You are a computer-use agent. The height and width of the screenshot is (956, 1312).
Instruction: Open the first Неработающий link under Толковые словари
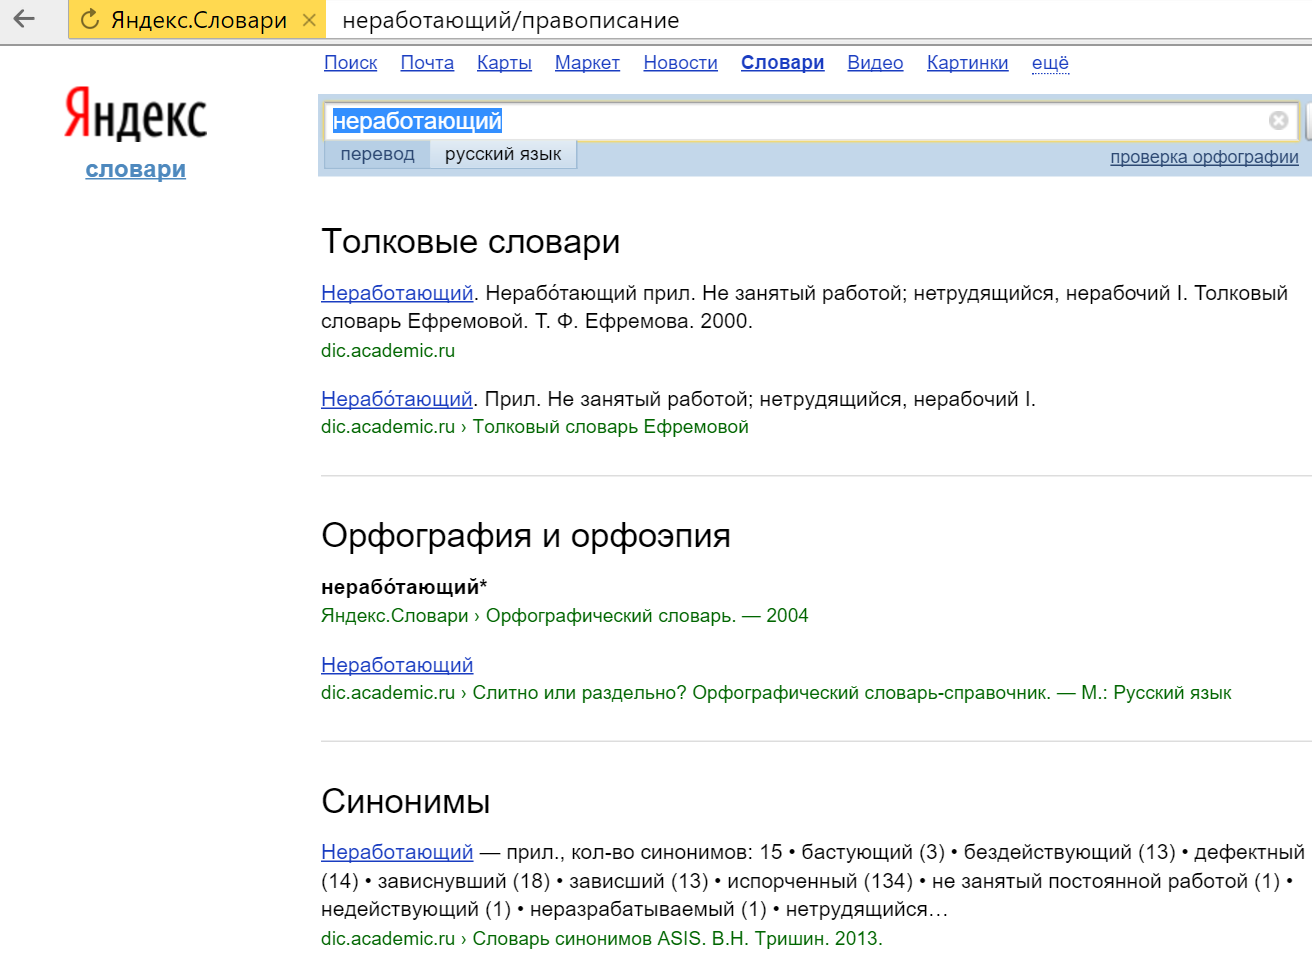tap(397, 293)
